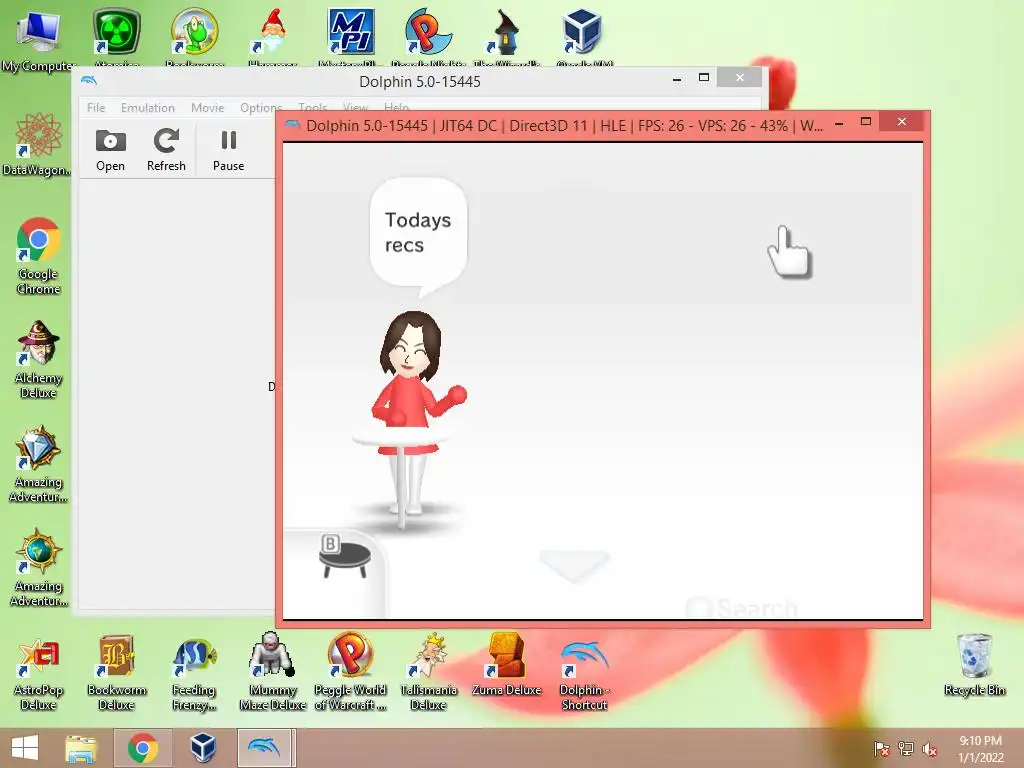Image resolution: width=1024 pixels, height=768 pixels.
Task: Click the B back stool button in game
Action: (344, 556)
